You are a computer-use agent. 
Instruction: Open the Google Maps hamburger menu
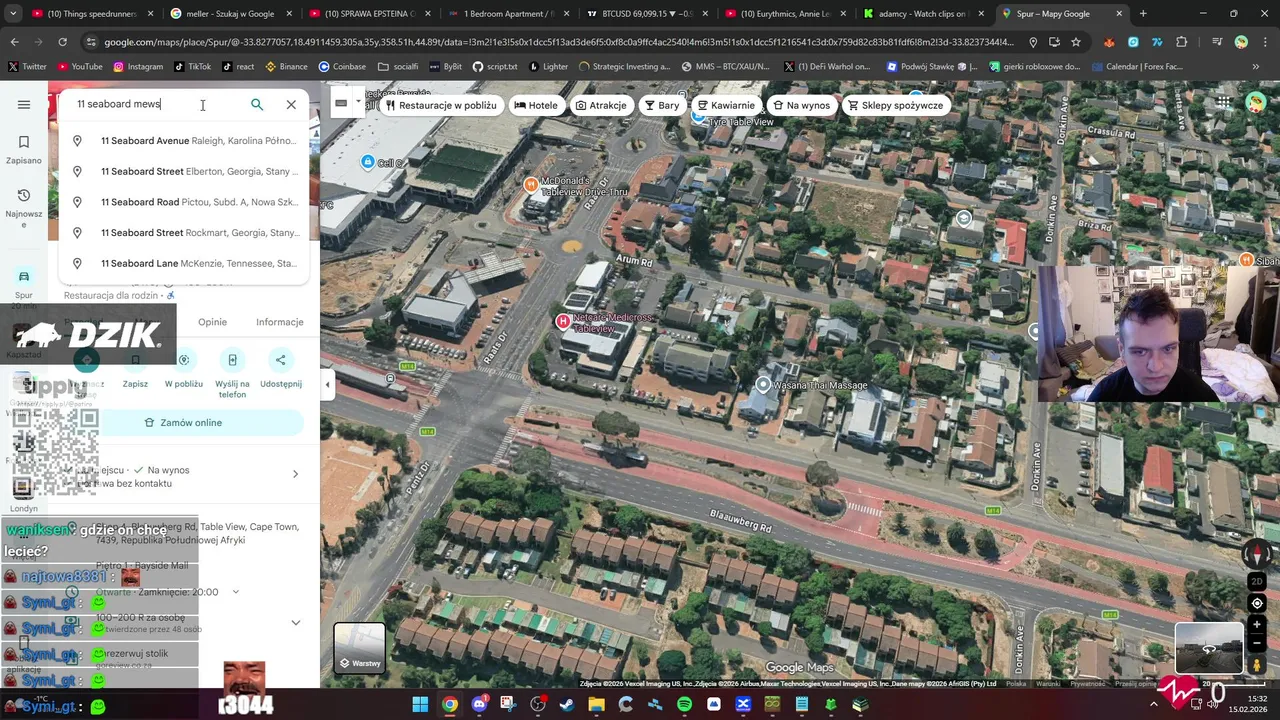[24, 105]
